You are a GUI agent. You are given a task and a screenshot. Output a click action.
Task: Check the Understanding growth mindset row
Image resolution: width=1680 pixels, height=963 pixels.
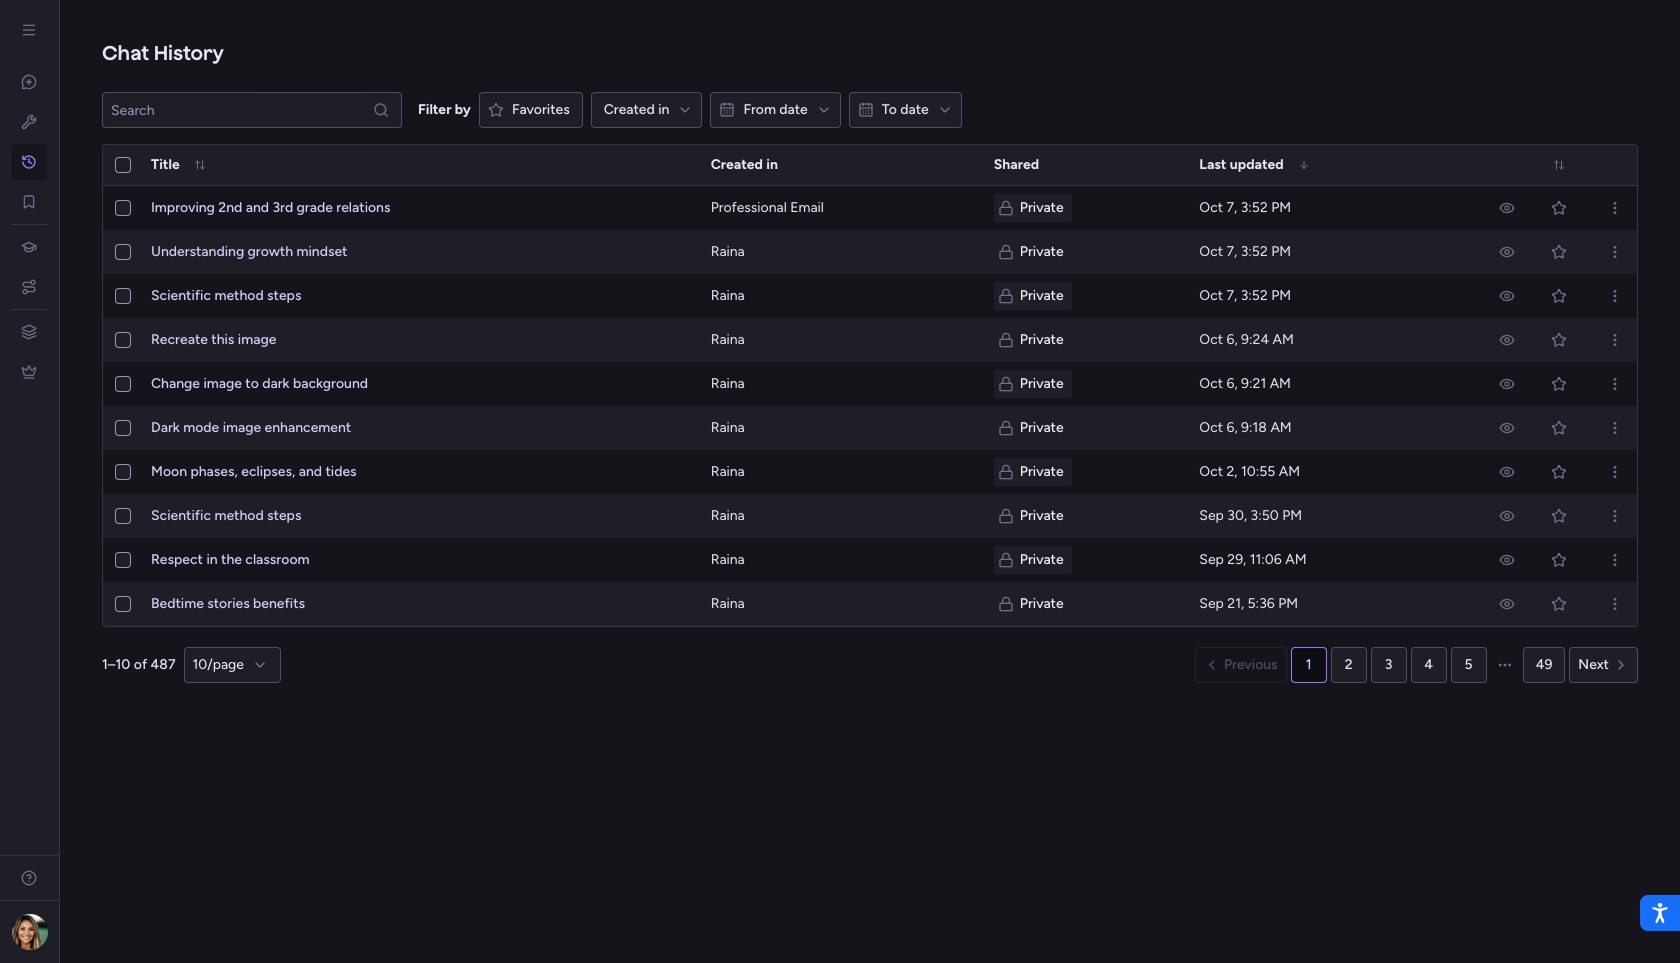point(123,252)
